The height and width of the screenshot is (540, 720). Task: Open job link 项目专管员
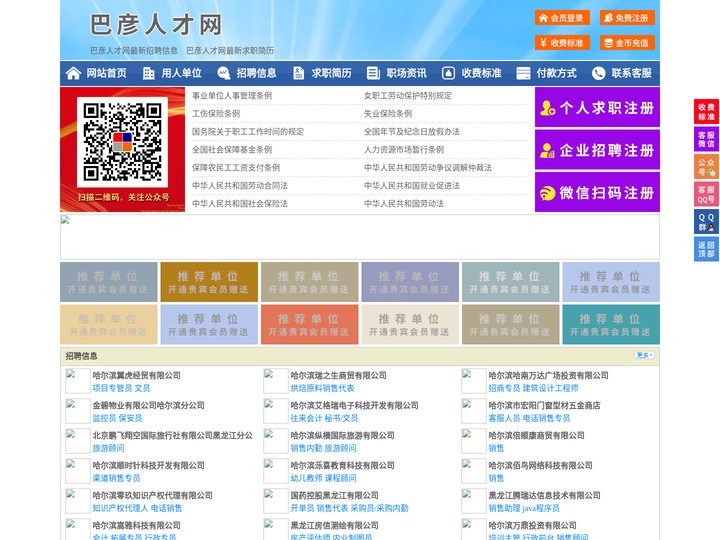click(112, 388)
